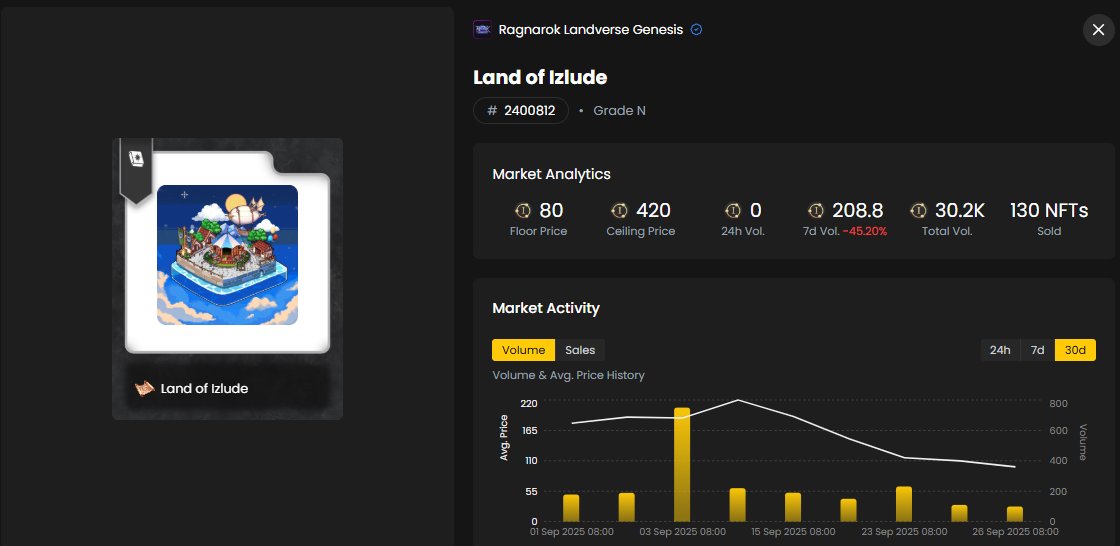Viewport: 1120px width, 546px height.
Task: Select the 24h time range
Action: [1000, 350]
